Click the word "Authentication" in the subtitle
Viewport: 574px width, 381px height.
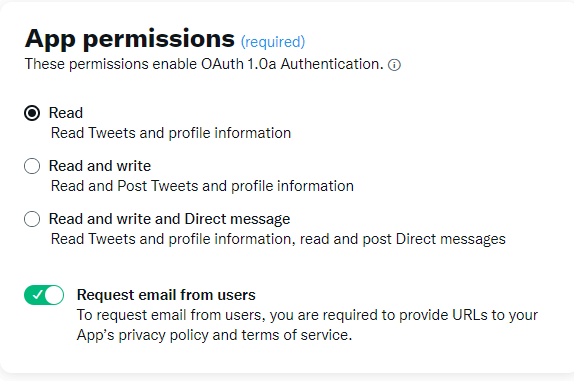(332, 64)
